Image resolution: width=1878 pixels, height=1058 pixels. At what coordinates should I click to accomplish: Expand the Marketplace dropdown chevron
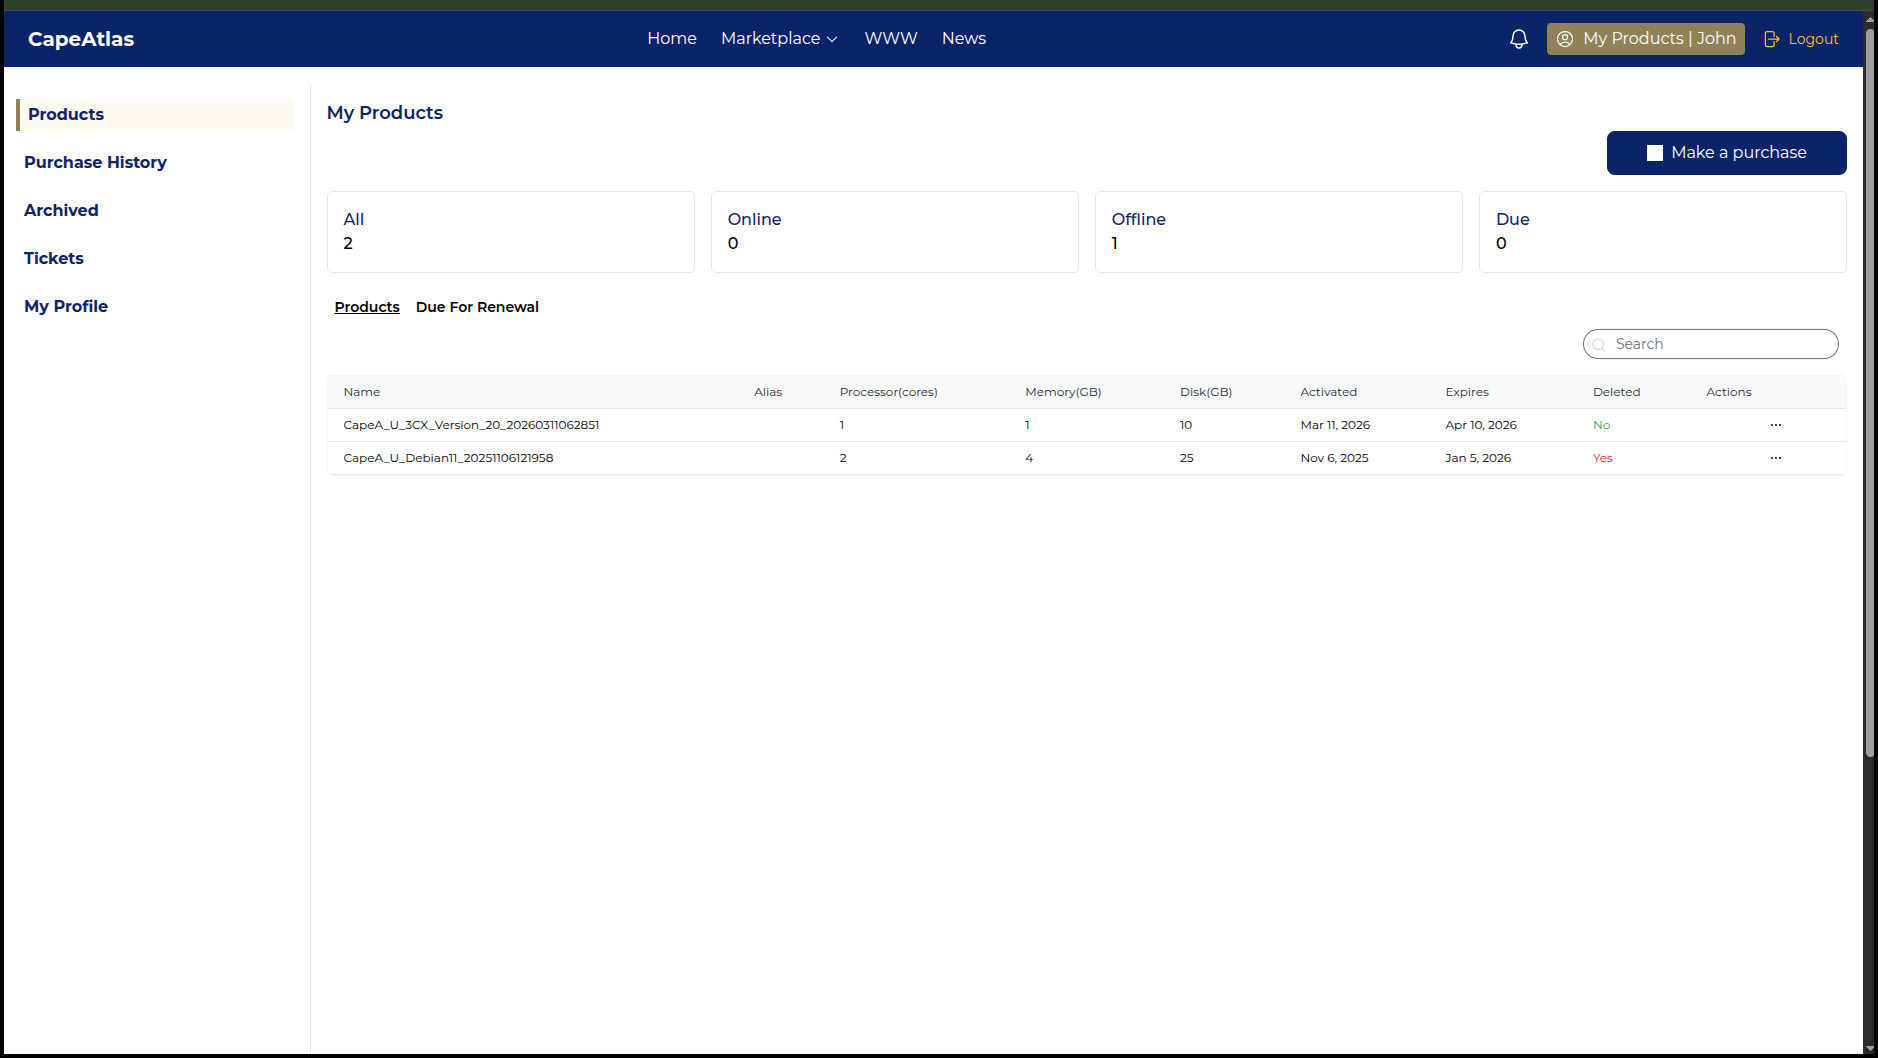[x=832, y=39]
